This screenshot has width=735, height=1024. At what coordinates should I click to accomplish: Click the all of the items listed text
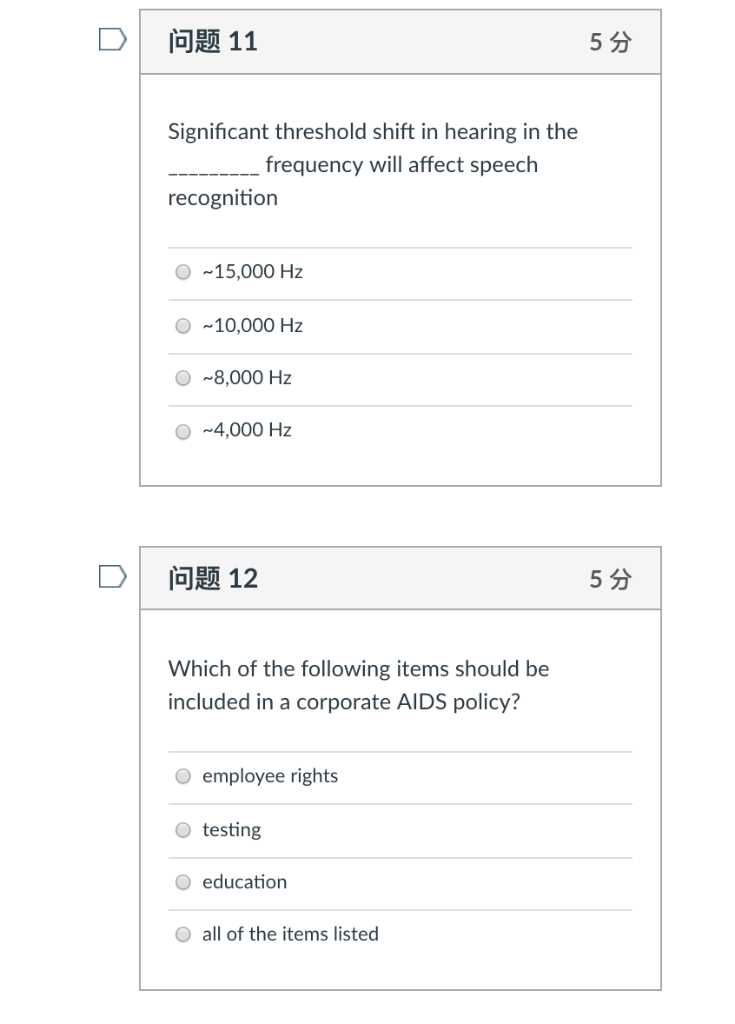(289, 934)
